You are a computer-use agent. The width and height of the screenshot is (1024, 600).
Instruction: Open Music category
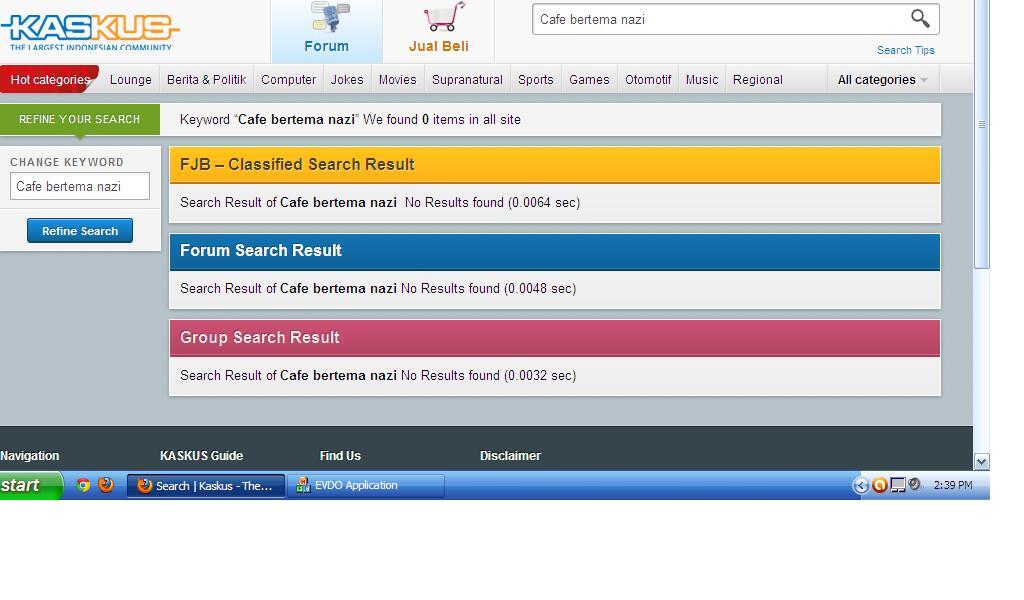pos(702,80)
